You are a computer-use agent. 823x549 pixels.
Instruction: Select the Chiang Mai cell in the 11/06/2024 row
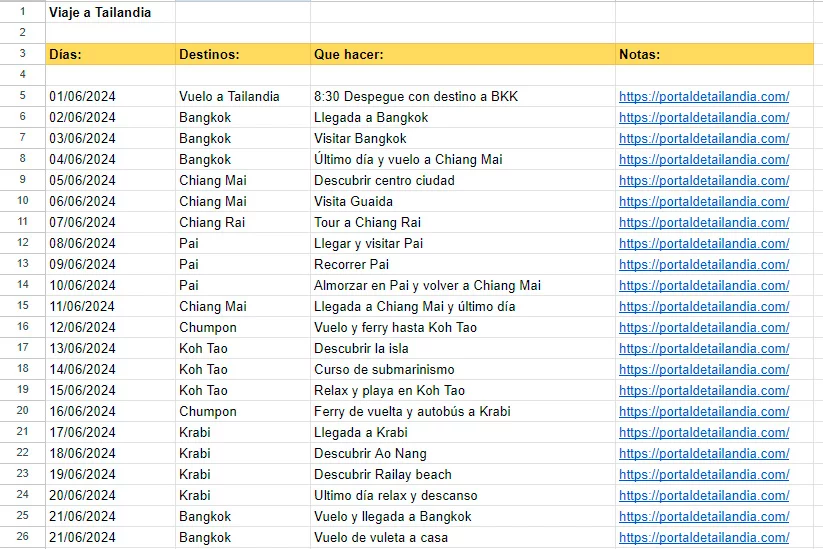[x=242, y=307]
